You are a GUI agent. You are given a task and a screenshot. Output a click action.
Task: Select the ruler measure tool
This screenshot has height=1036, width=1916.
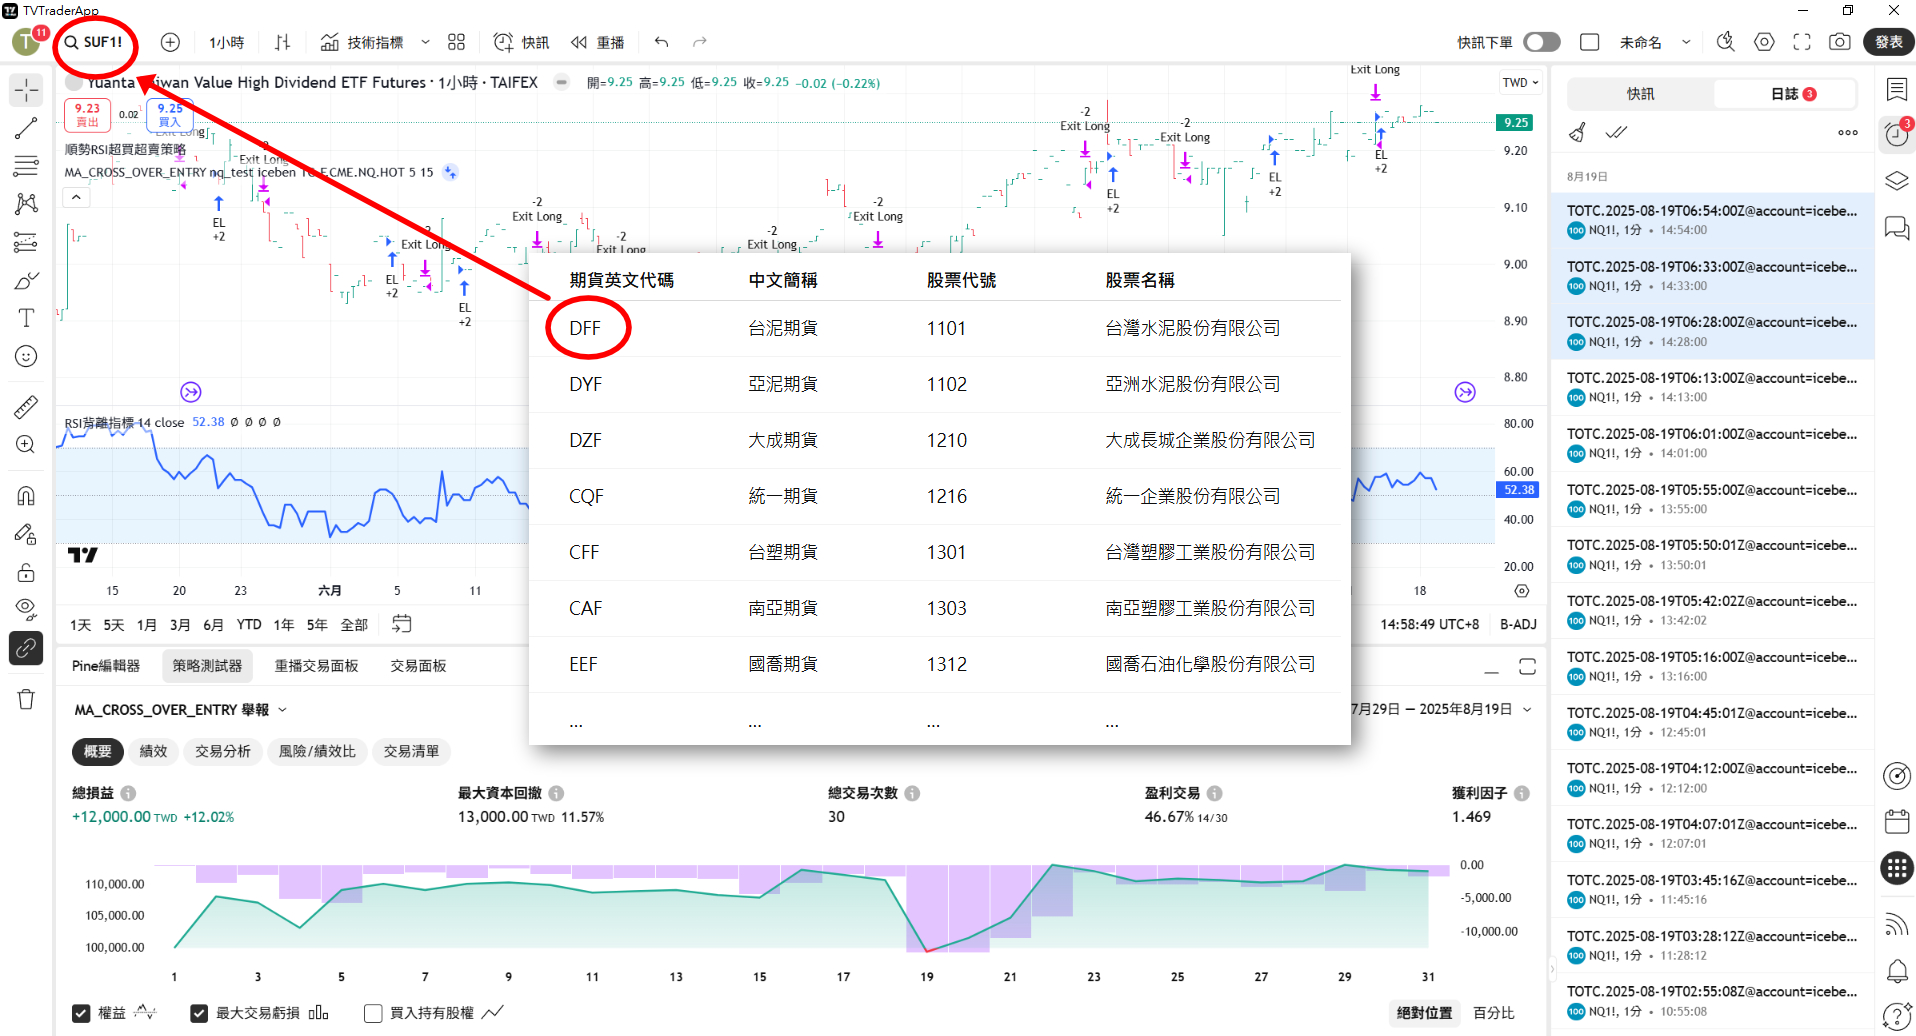point(27,406)
